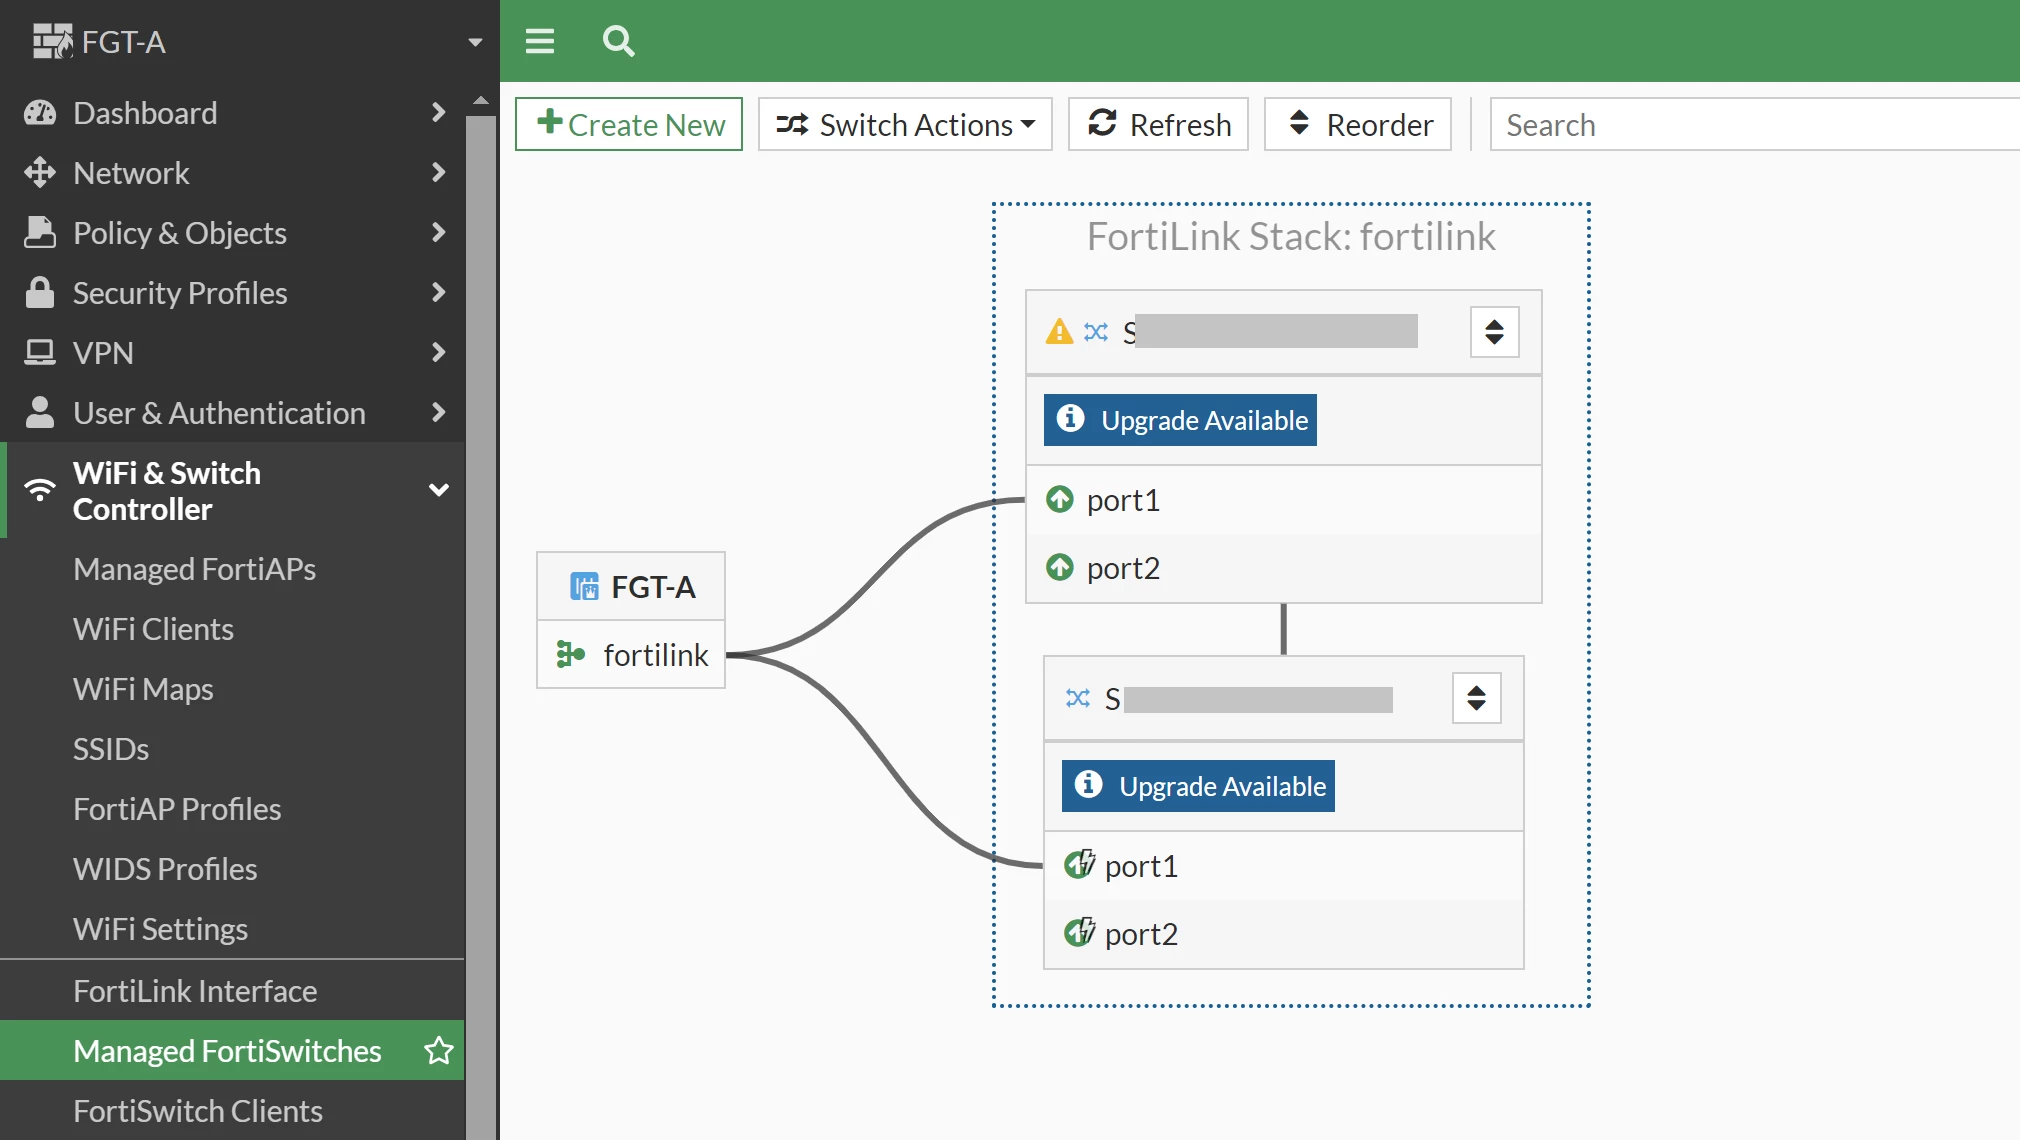Click the Network arrows icon
The width and height of the screenshot is (2020, 1140).
coord(40,173)
